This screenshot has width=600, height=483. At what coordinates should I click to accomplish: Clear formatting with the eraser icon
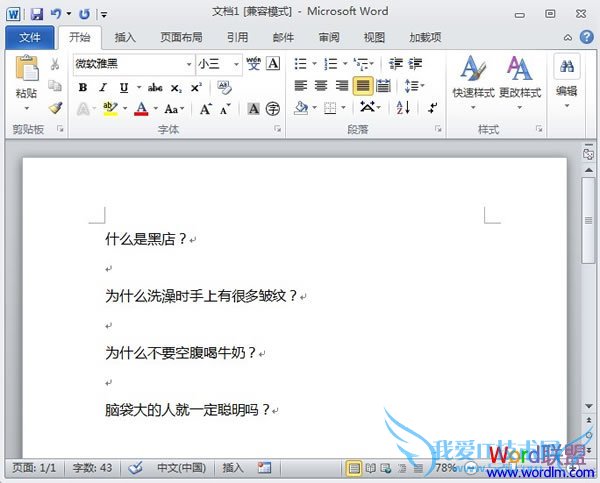(x=225, y=87)
